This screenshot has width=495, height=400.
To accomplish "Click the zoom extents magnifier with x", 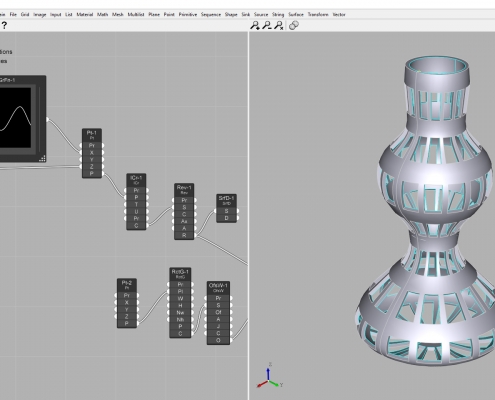I will pos(279,26).
